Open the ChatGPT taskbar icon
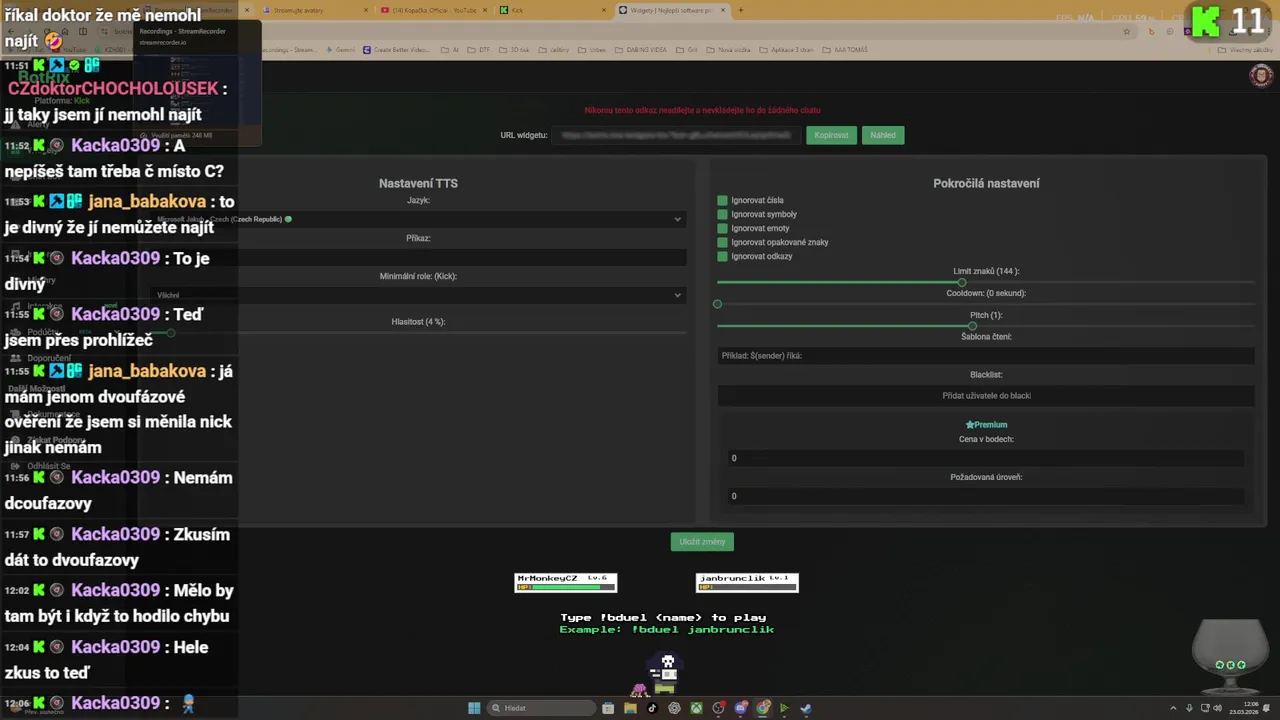 [x=674, y=708]
